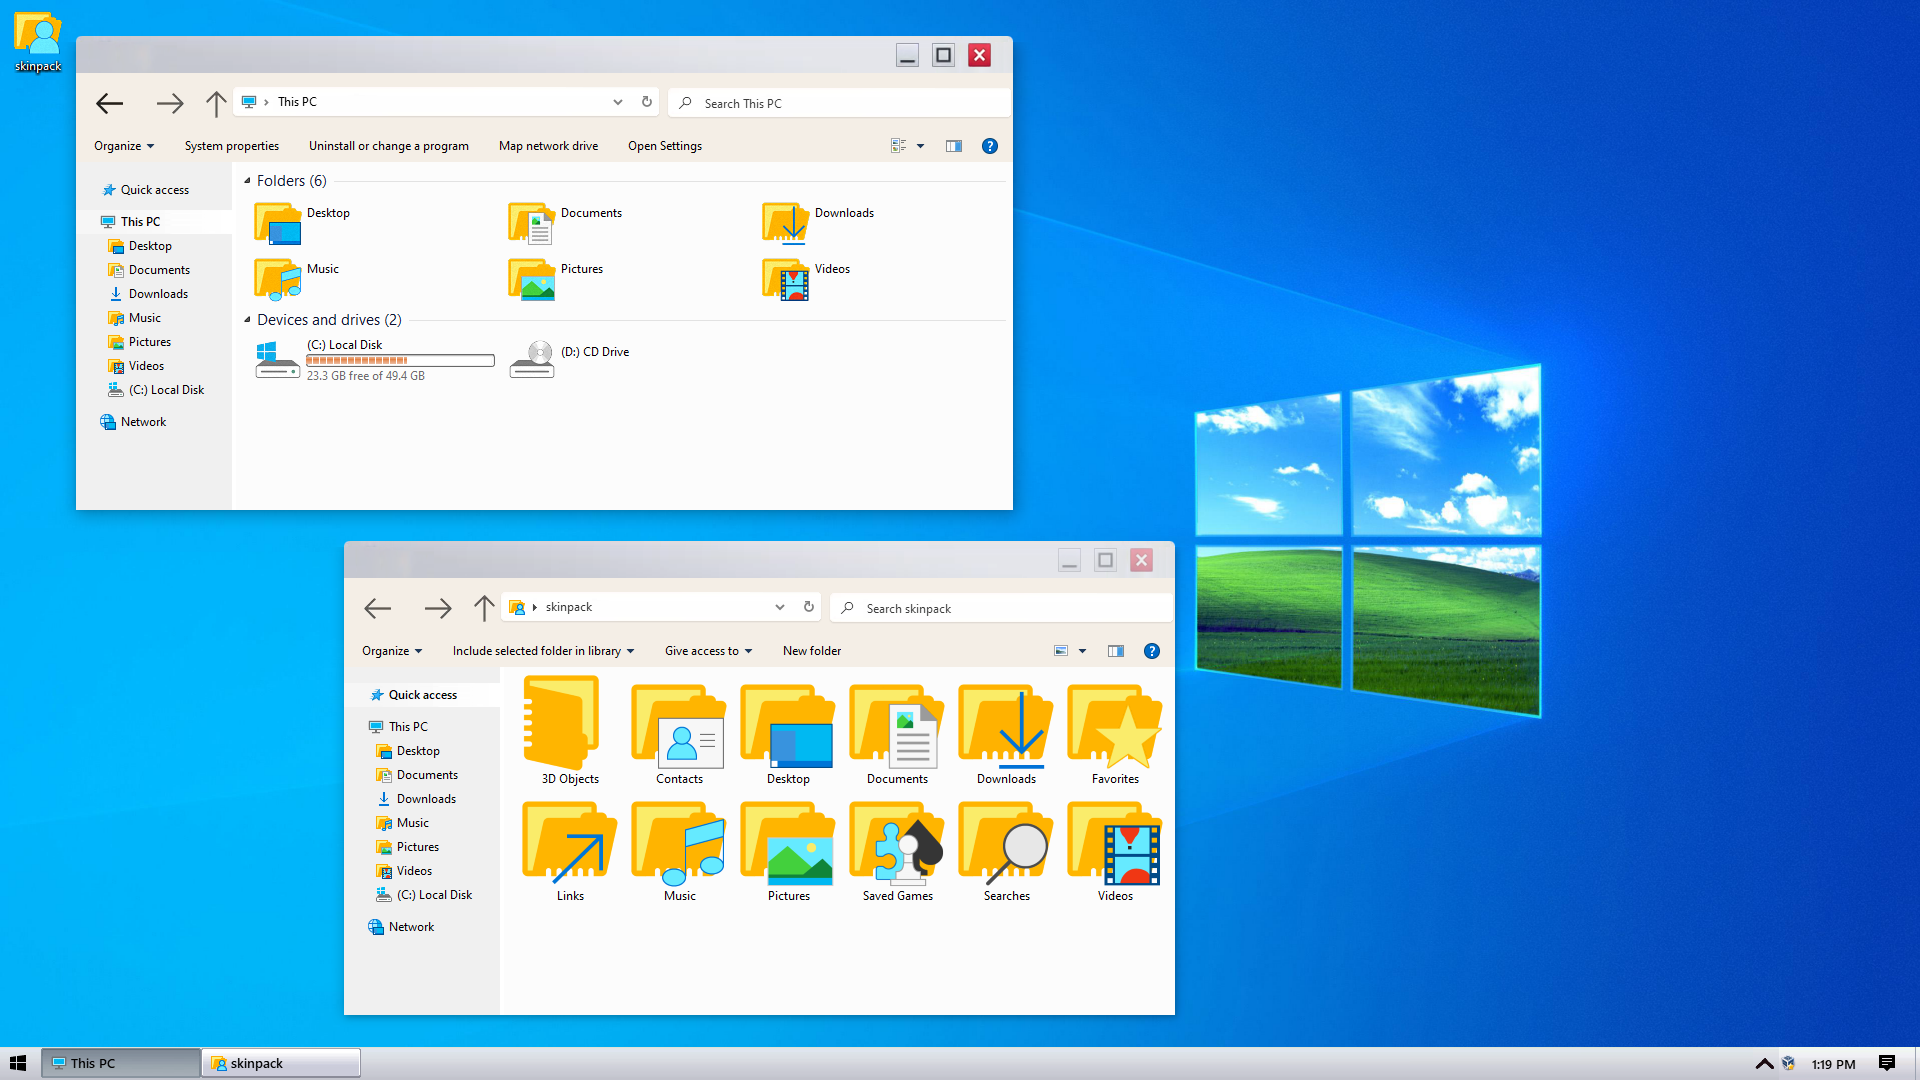Toggle the preview pane in skinpack window
Image resolution: width=1920 pixels, height=1080 pixels.
coord(1115,651)
